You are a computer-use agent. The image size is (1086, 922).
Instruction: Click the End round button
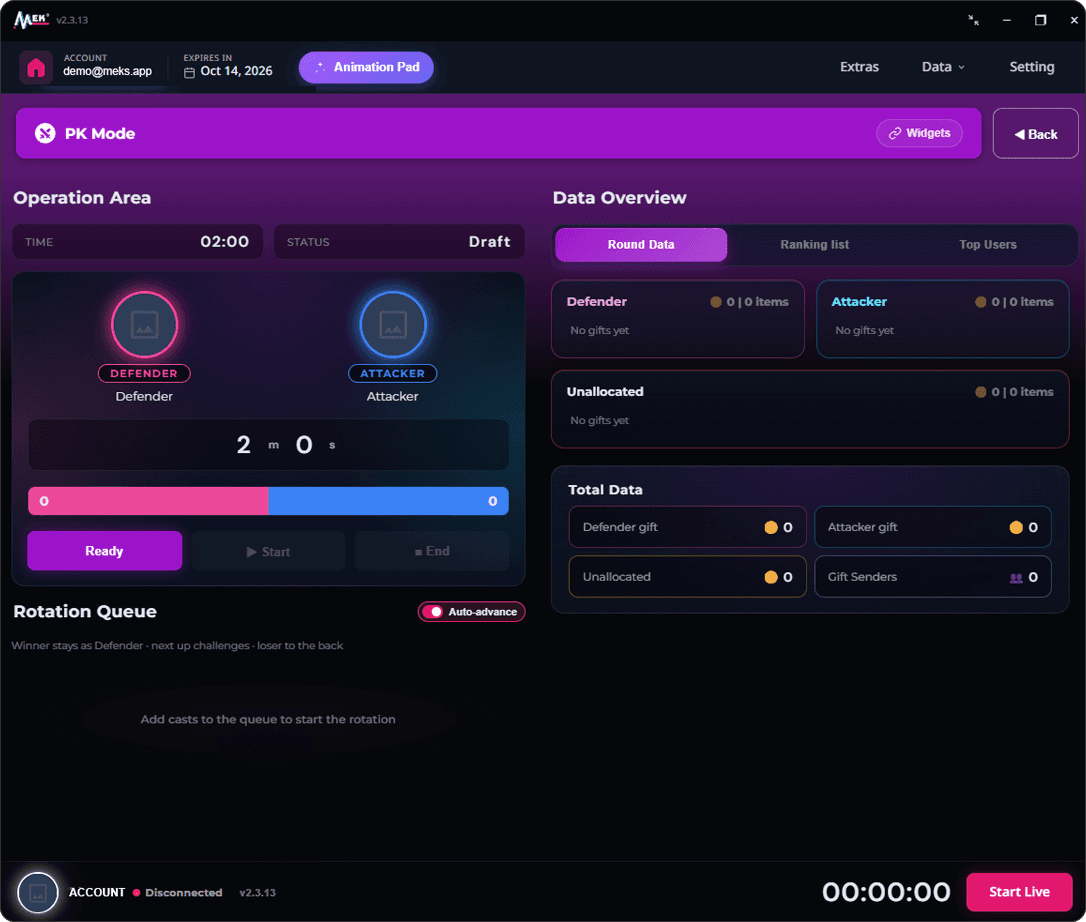tap(432, 551)
